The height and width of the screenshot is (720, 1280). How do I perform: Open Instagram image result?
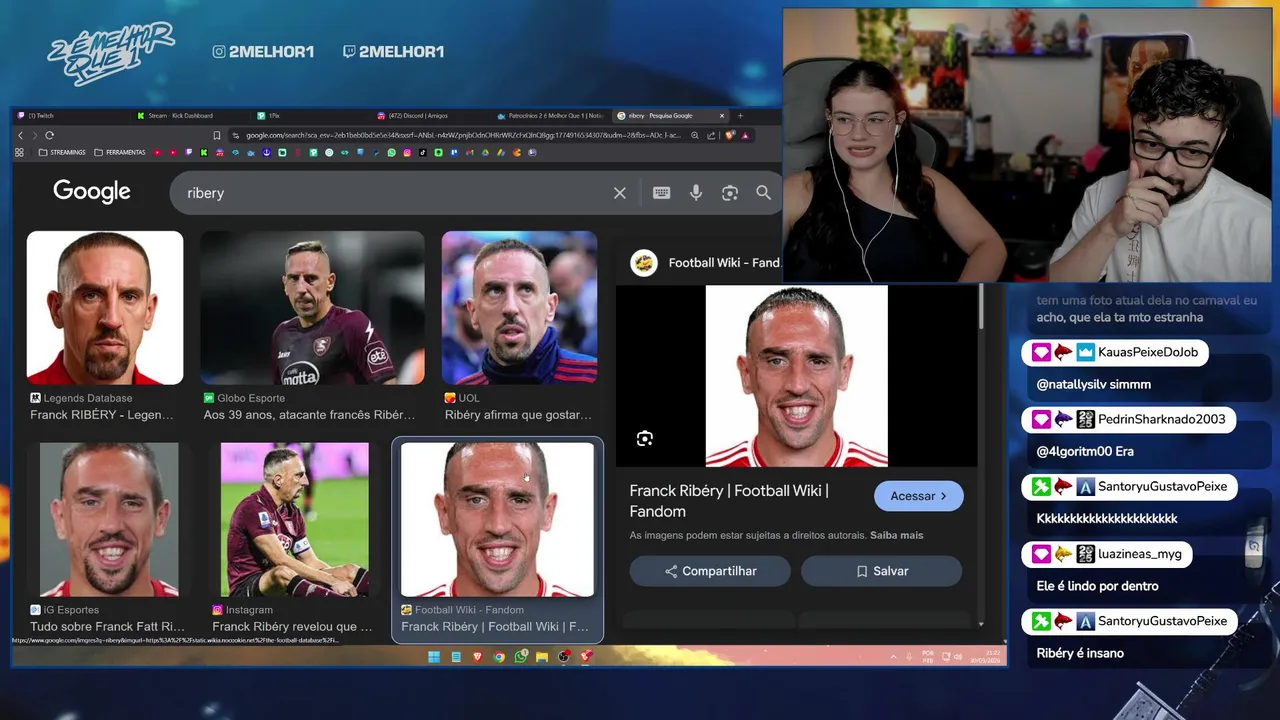[x=295, y=520]
